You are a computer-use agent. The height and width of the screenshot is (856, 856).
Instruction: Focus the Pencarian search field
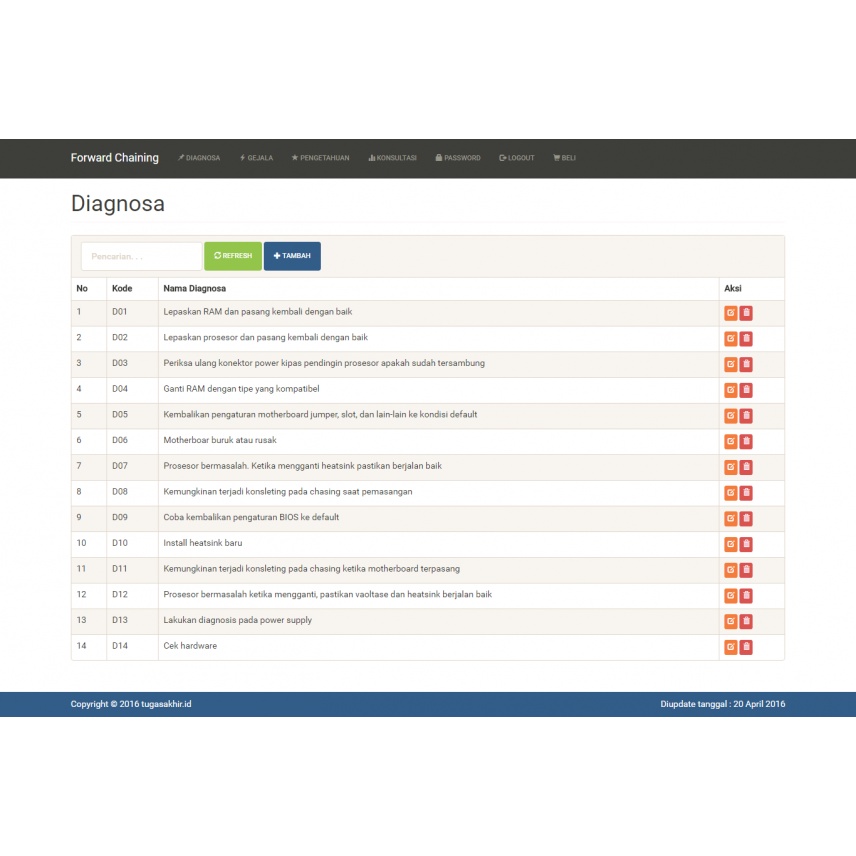pos(141,256)
